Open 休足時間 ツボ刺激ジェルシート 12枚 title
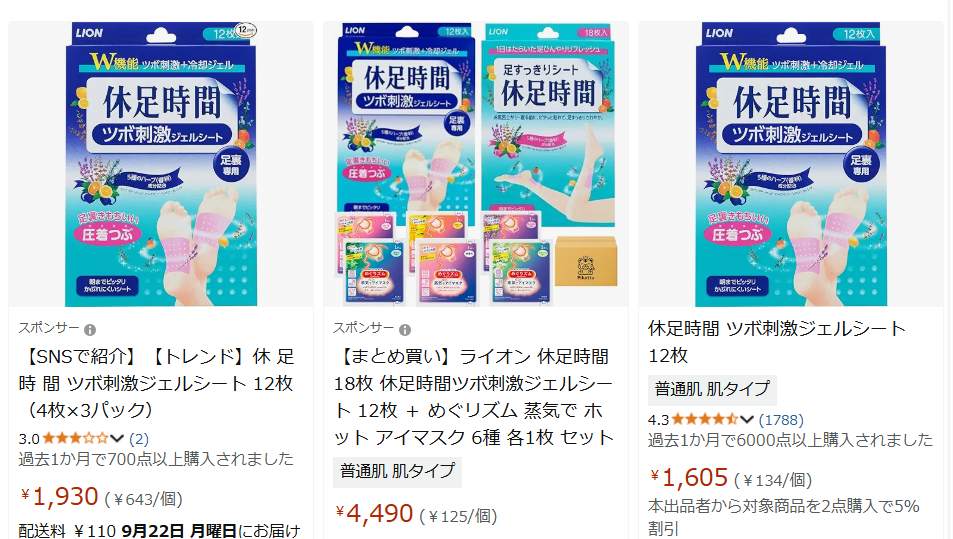The width and height of the screenshot is (953, 539). tap(777, 342)
